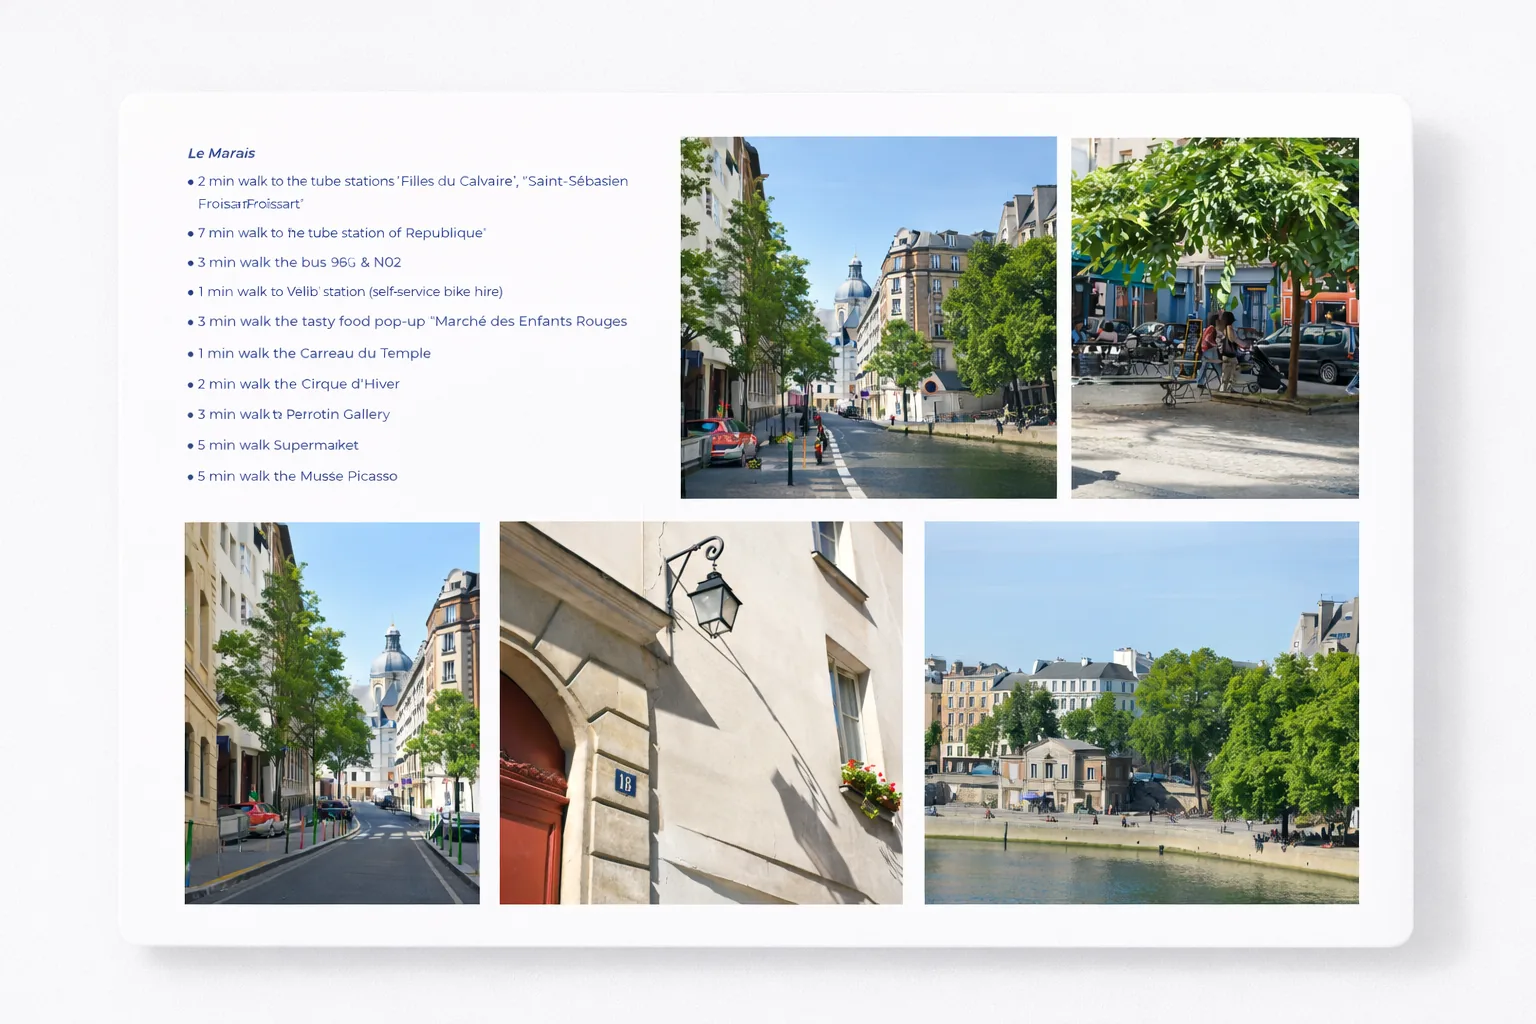Open the top street view photo with dome

(868, 317)
